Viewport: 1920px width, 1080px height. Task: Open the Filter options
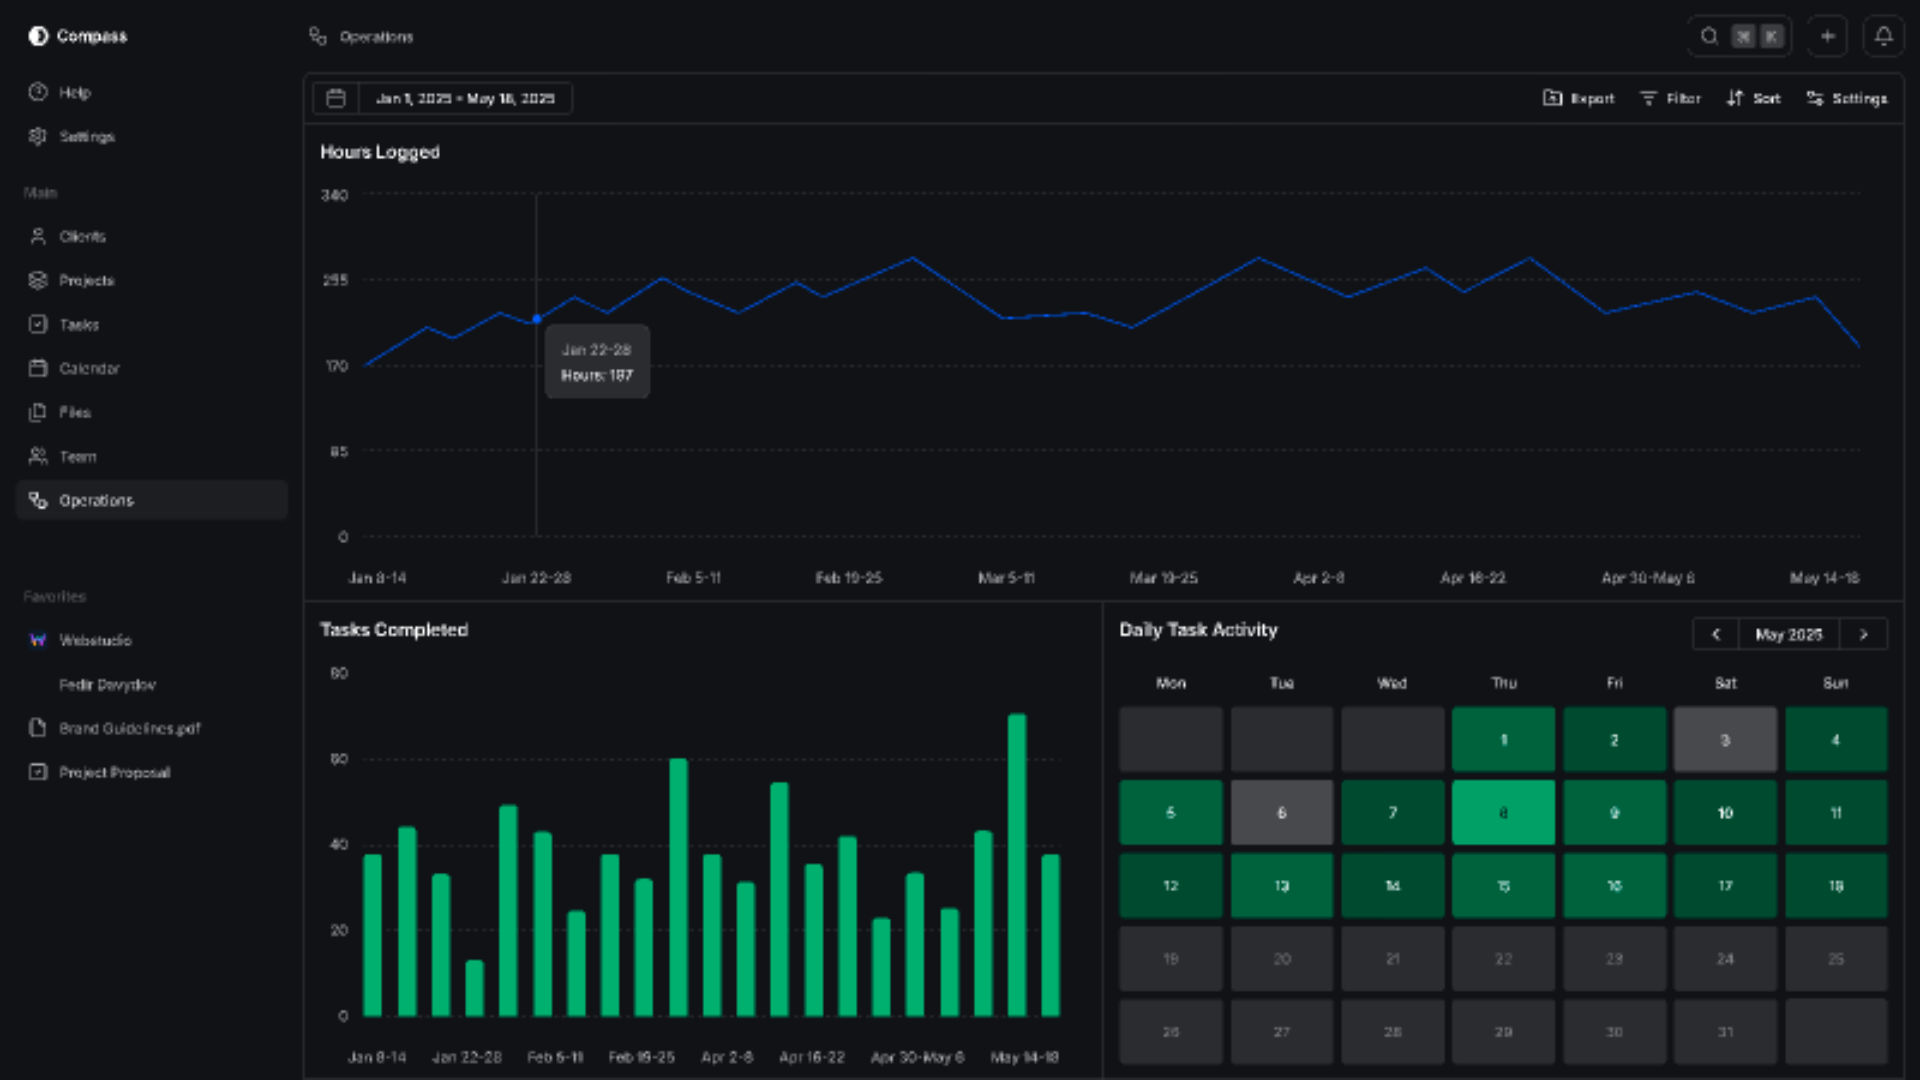[x=1670, y=98]
